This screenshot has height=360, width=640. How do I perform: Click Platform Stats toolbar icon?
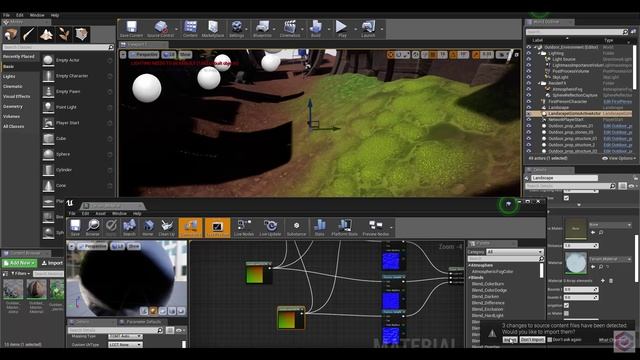tap(344, 228)
